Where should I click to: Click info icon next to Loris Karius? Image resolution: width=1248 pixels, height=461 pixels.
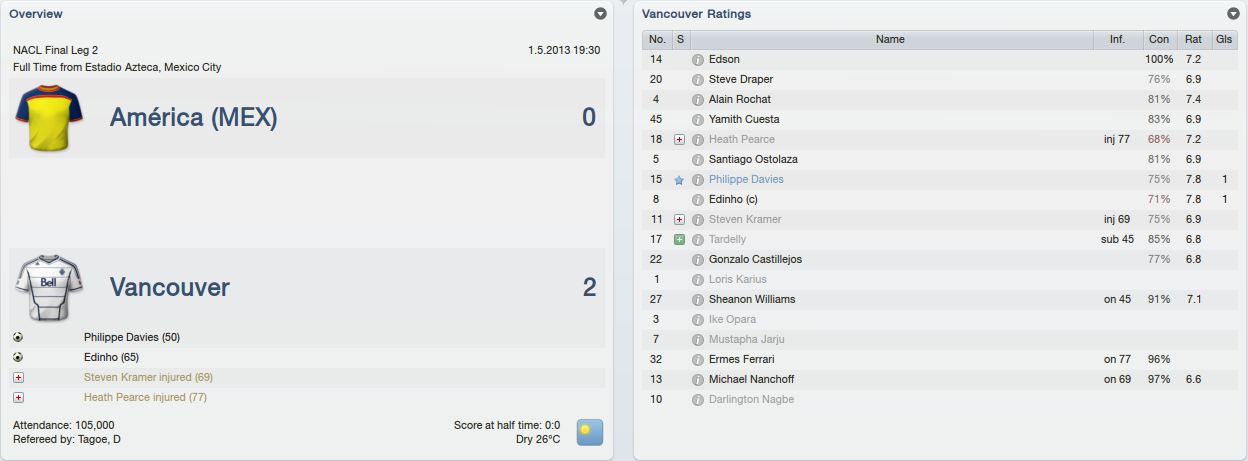(x=698, y=280)
